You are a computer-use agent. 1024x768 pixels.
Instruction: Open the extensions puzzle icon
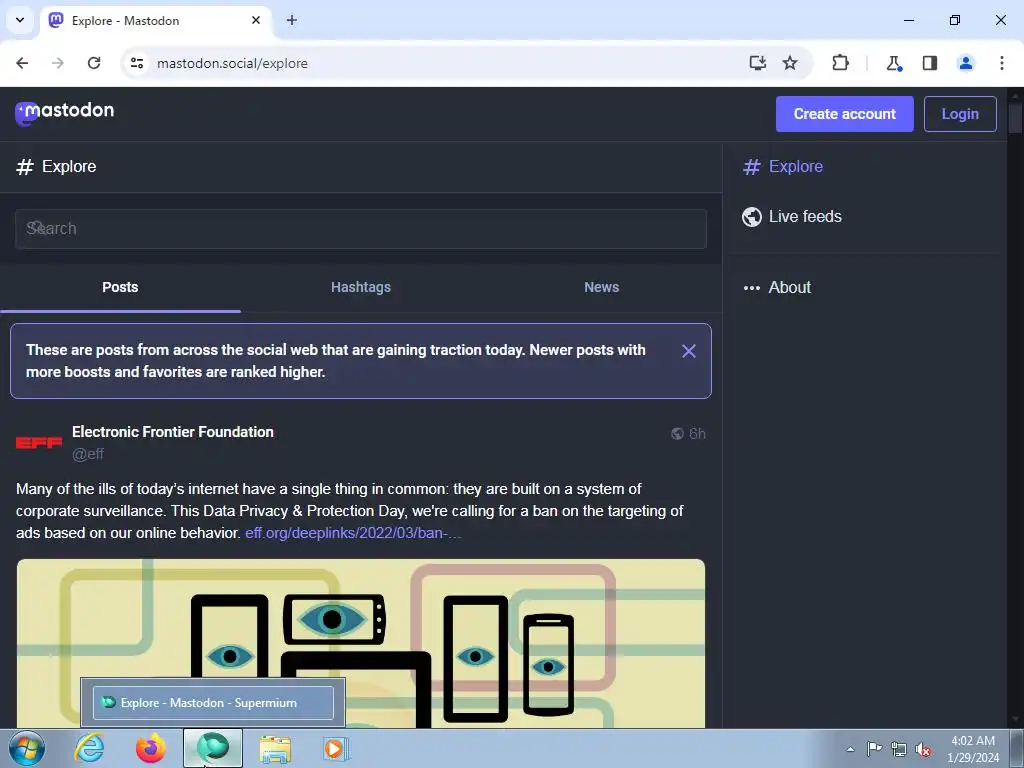tap(840, 63)
